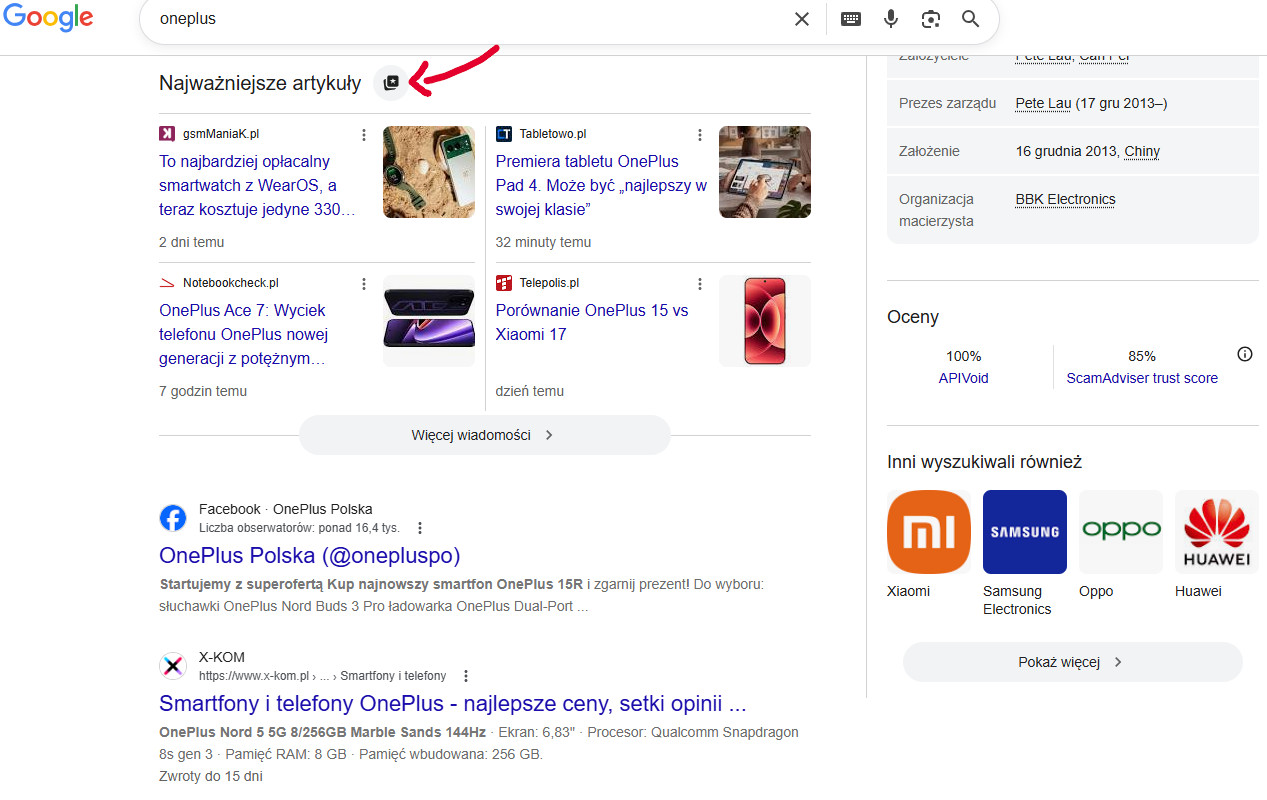Click the x-kom.pl URL breadcrumb
Viewport: 1267px width, 800px height.
(322, 676)
